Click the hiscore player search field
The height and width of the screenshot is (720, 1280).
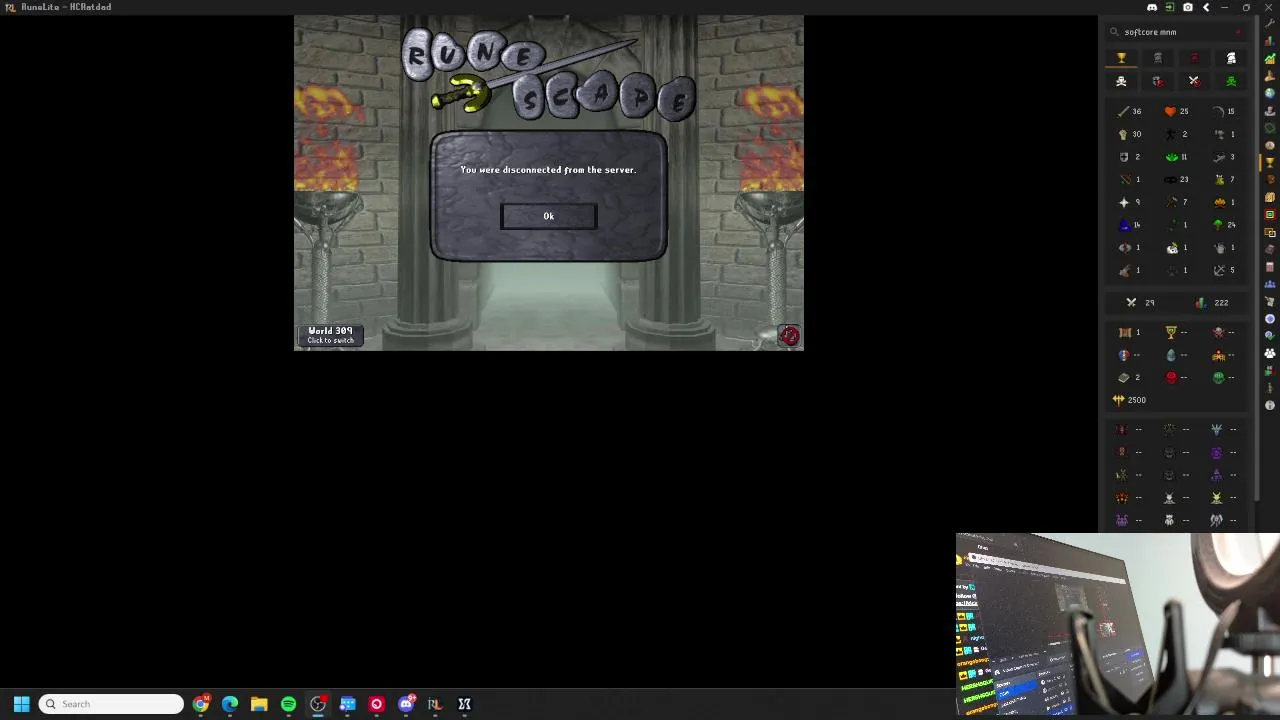[x=1175, y=32]
